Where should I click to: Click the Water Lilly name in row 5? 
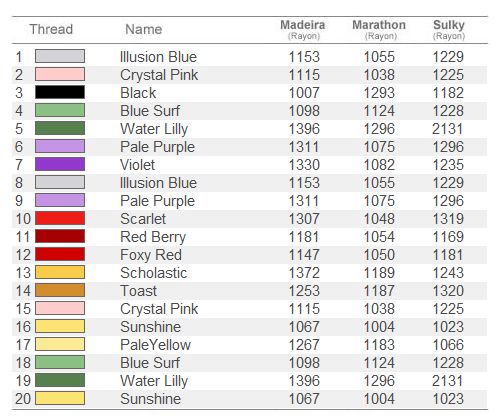(154, 129)
